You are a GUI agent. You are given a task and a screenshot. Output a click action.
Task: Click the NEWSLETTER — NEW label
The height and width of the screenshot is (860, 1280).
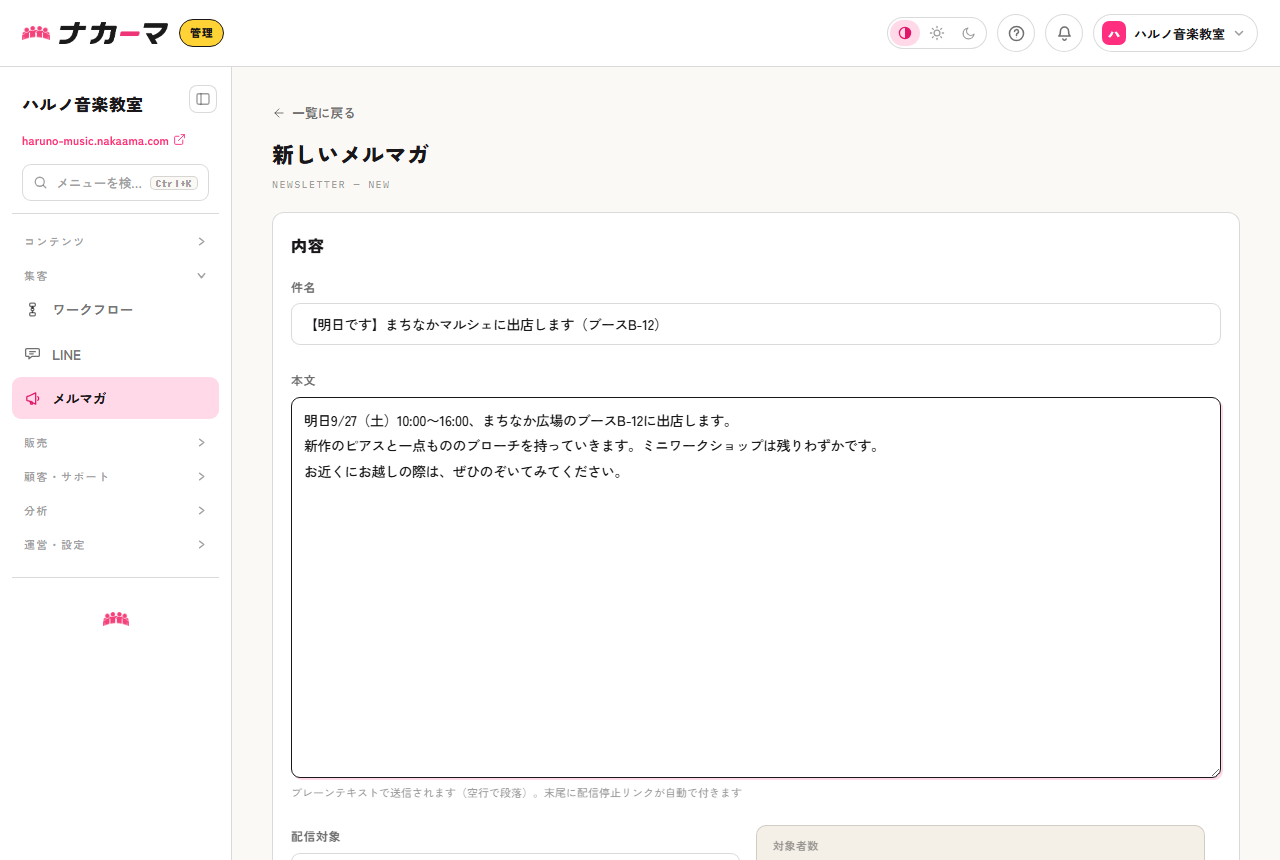(331, 185)
